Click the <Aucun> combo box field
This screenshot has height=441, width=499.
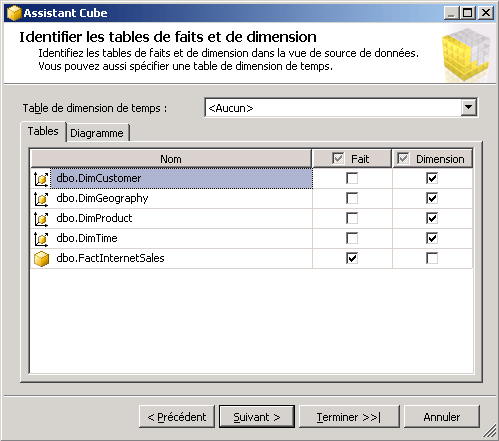[x=341, y=108]
